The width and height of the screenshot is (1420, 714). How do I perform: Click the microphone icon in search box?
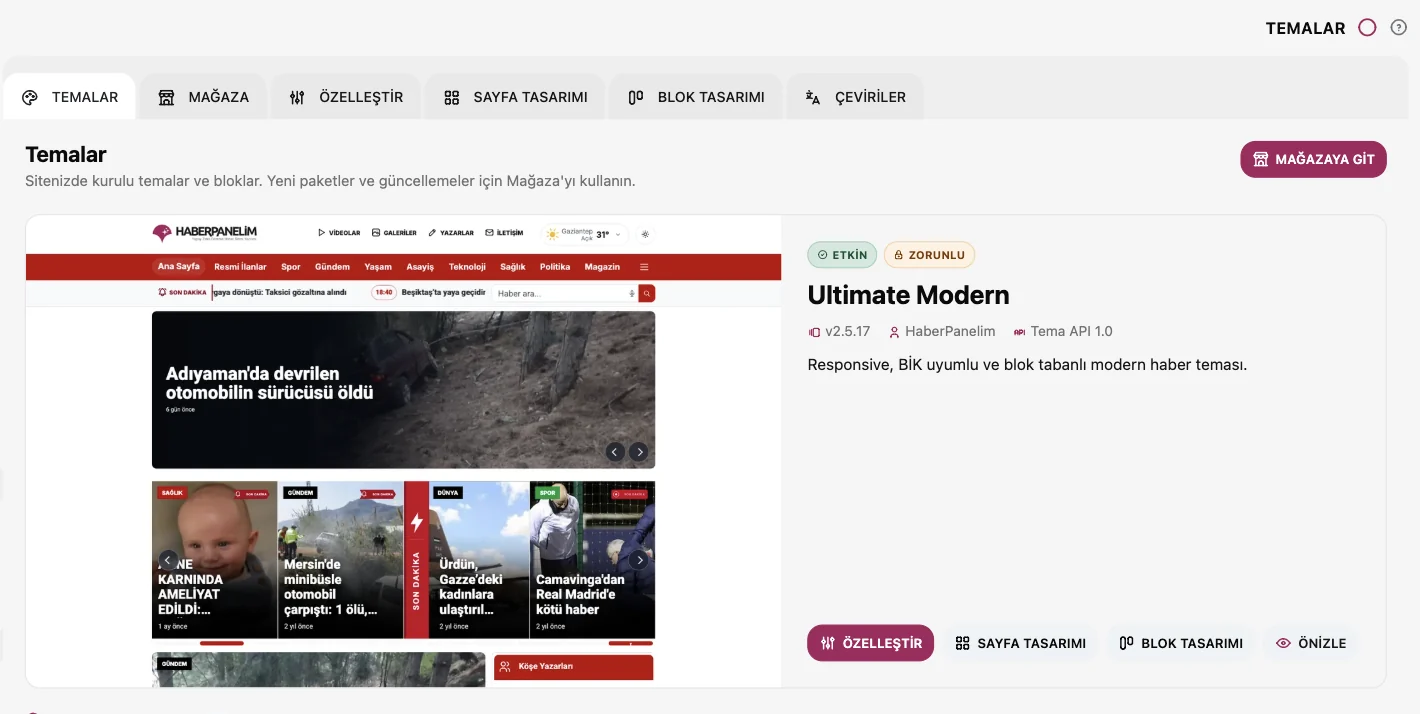tap(632, 293)
